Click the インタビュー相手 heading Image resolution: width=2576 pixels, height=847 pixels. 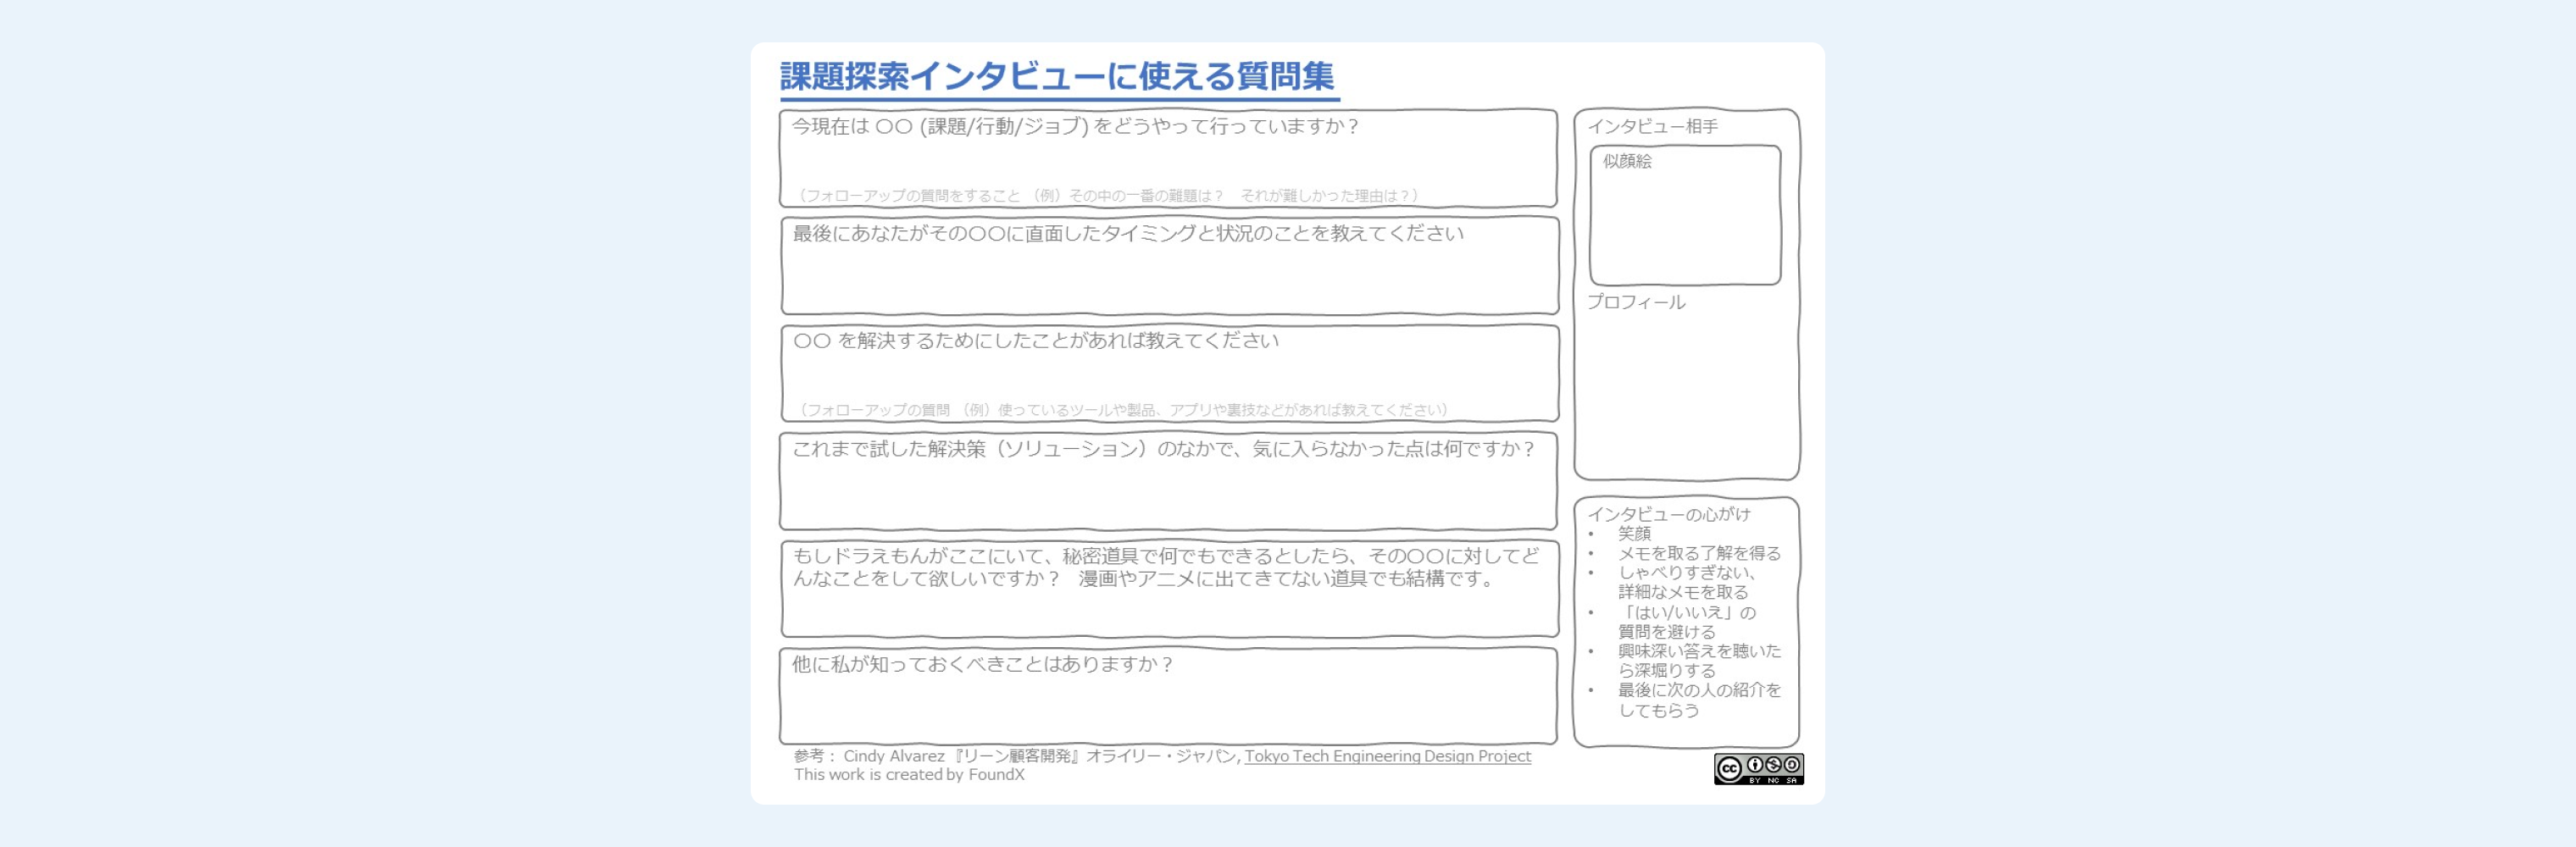pos(1652,127)
